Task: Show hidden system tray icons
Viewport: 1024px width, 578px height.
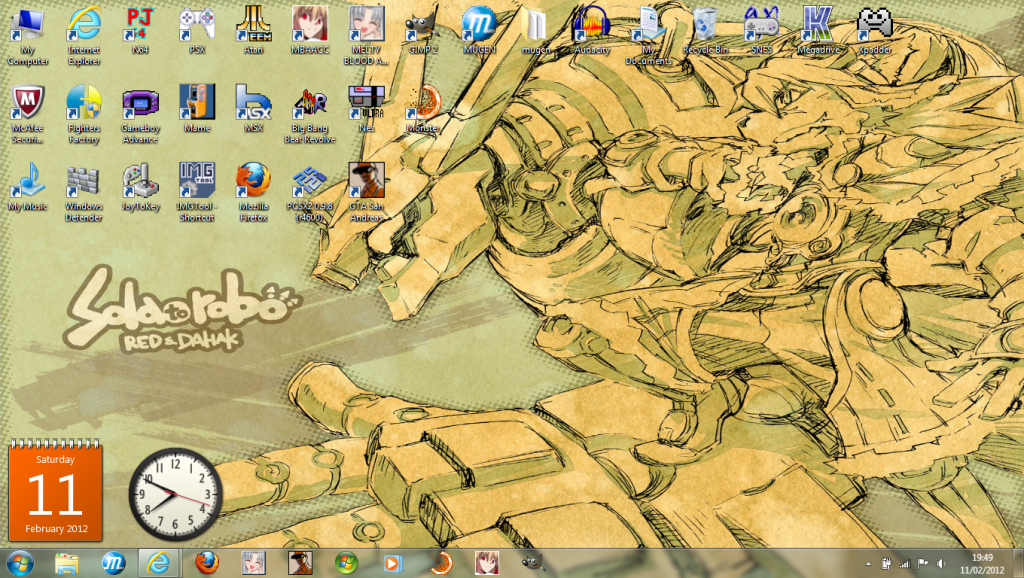Action: pyautogui.click(x=868, y=564)
